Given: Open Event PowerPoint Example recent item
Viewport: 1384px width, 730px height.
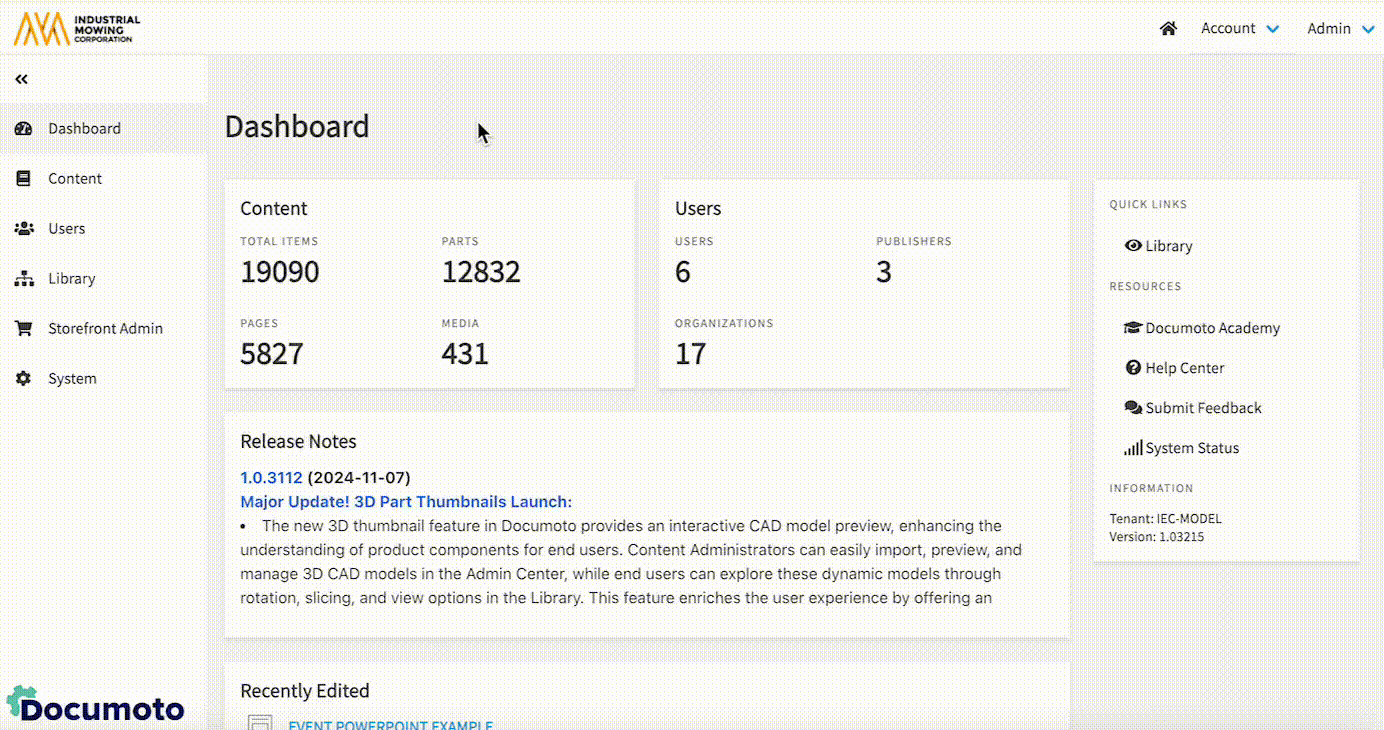Looking at the screenshot, I should tap(390, 725).
